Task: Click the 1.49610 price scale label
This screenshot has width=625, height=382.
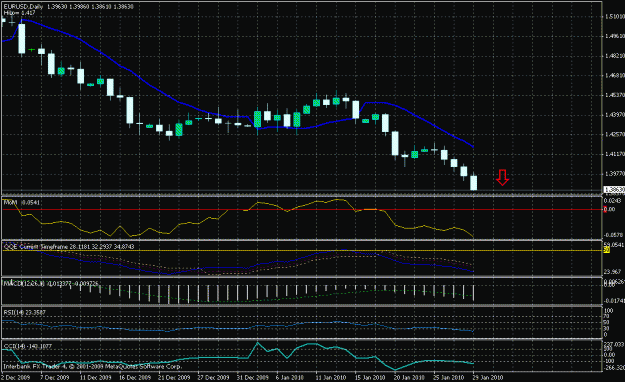Action: click(614, 36)
